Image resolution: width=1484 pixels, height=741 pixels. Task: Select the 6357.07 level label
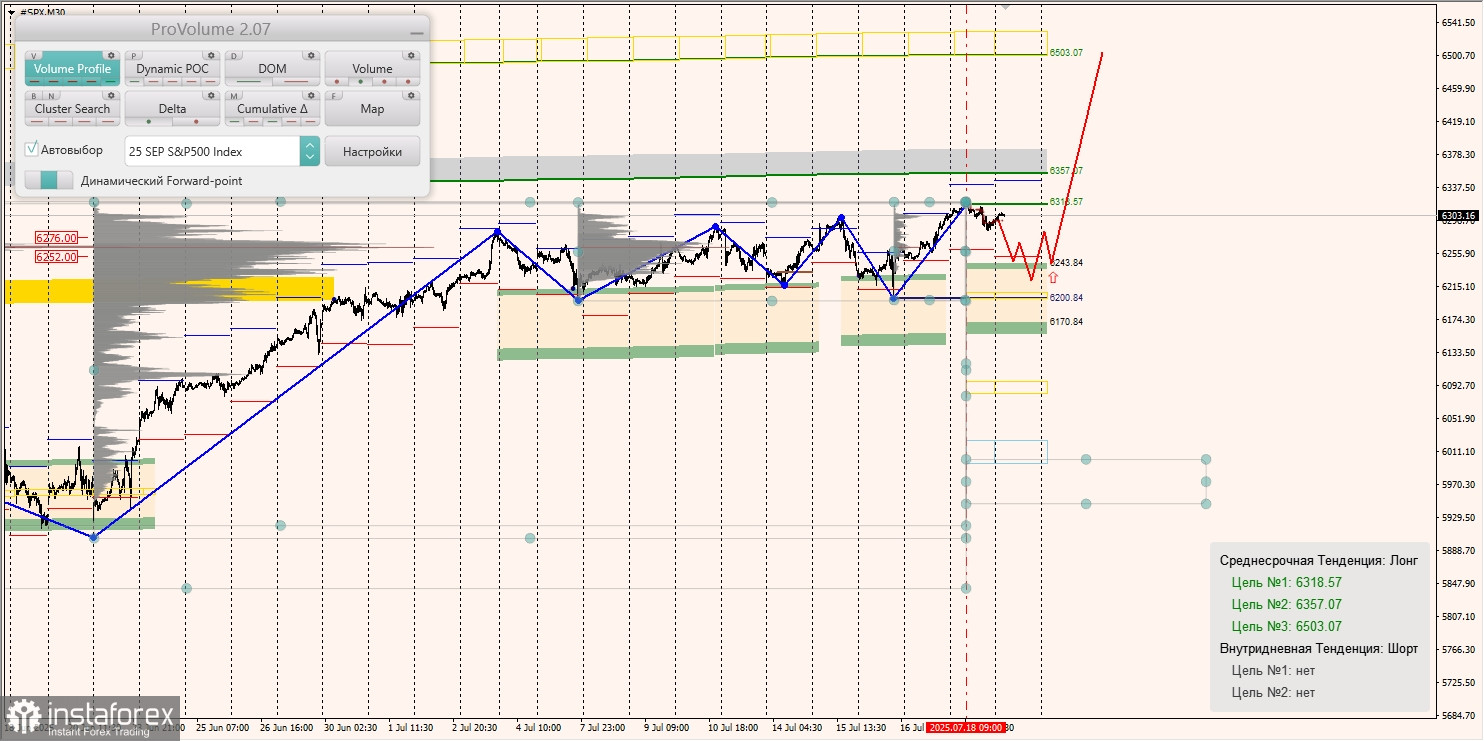click(x=1066, y=171)
